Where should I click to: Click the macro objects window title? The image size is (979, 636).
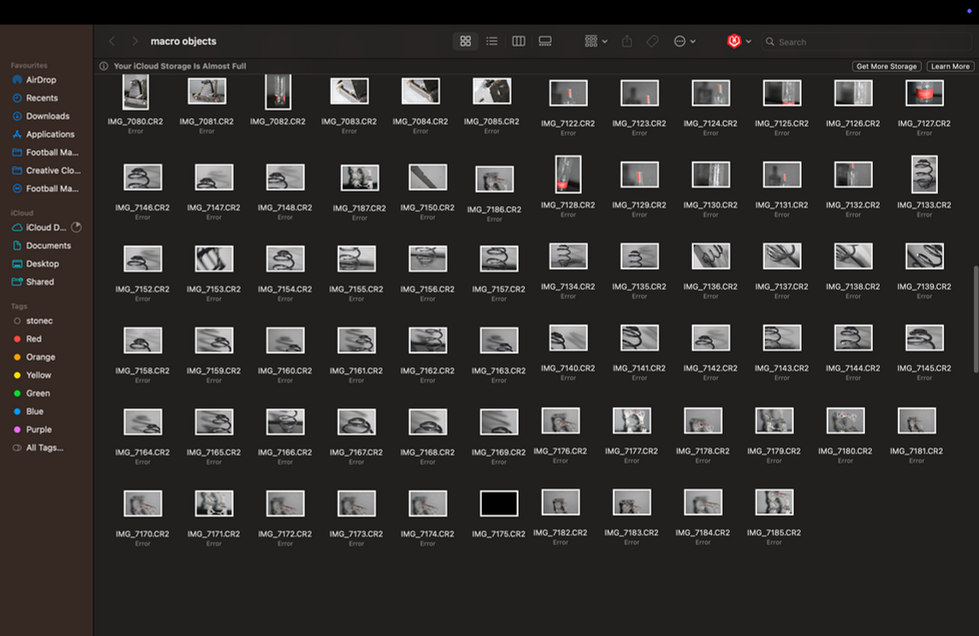pos(184,41)
